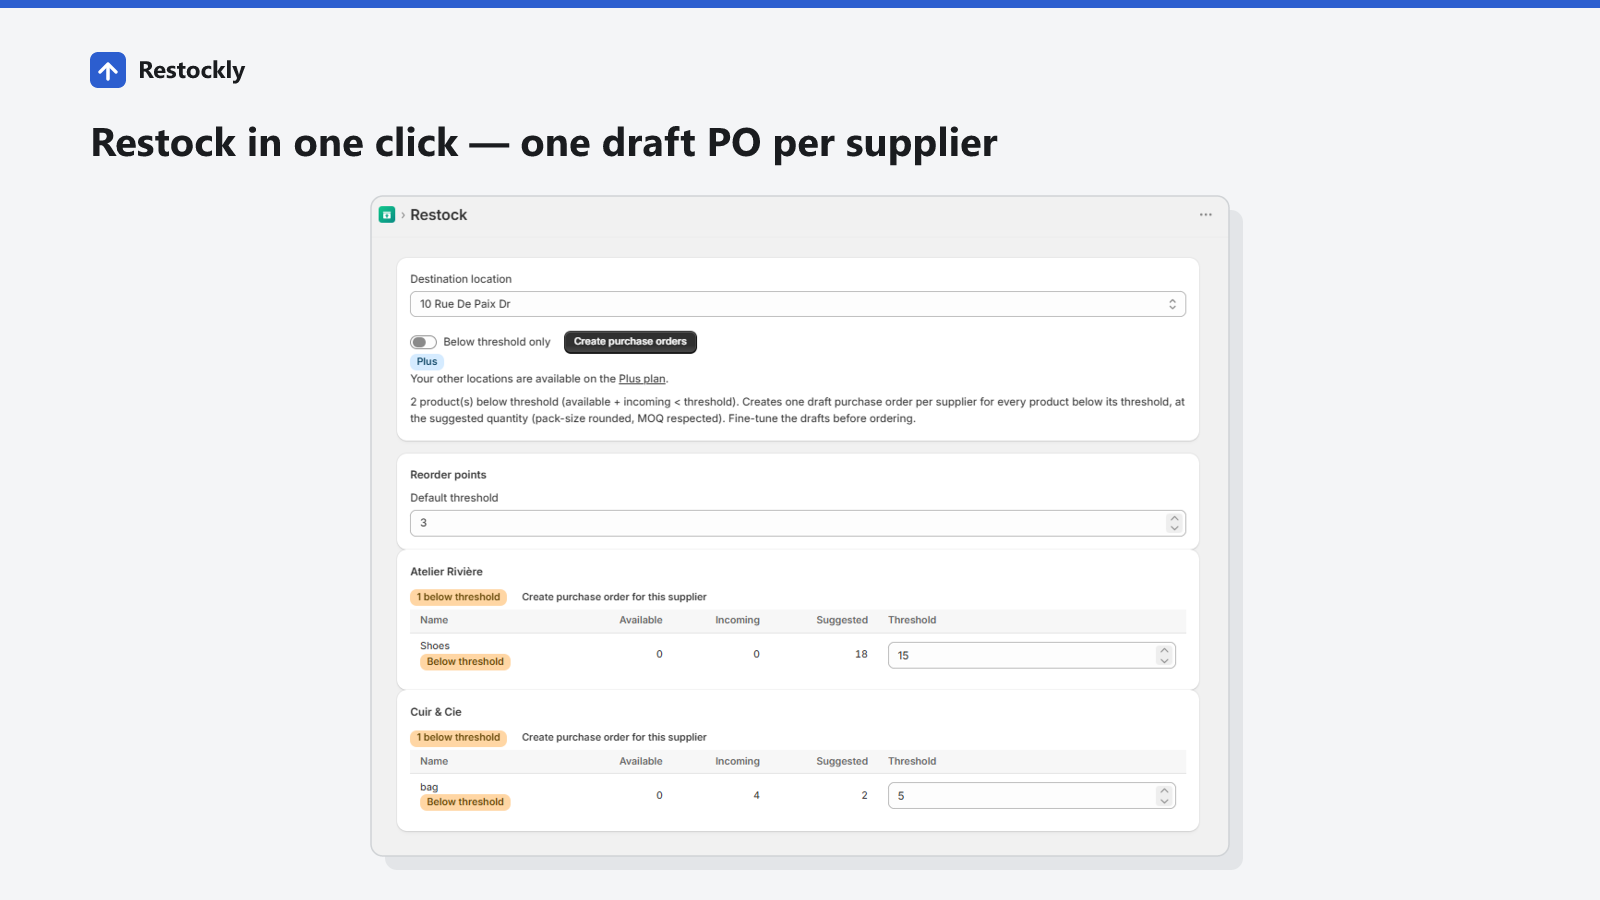Open the three-dot more options menu
The width and height of the screenshot is (1600, 900).
coord(1206,215)
